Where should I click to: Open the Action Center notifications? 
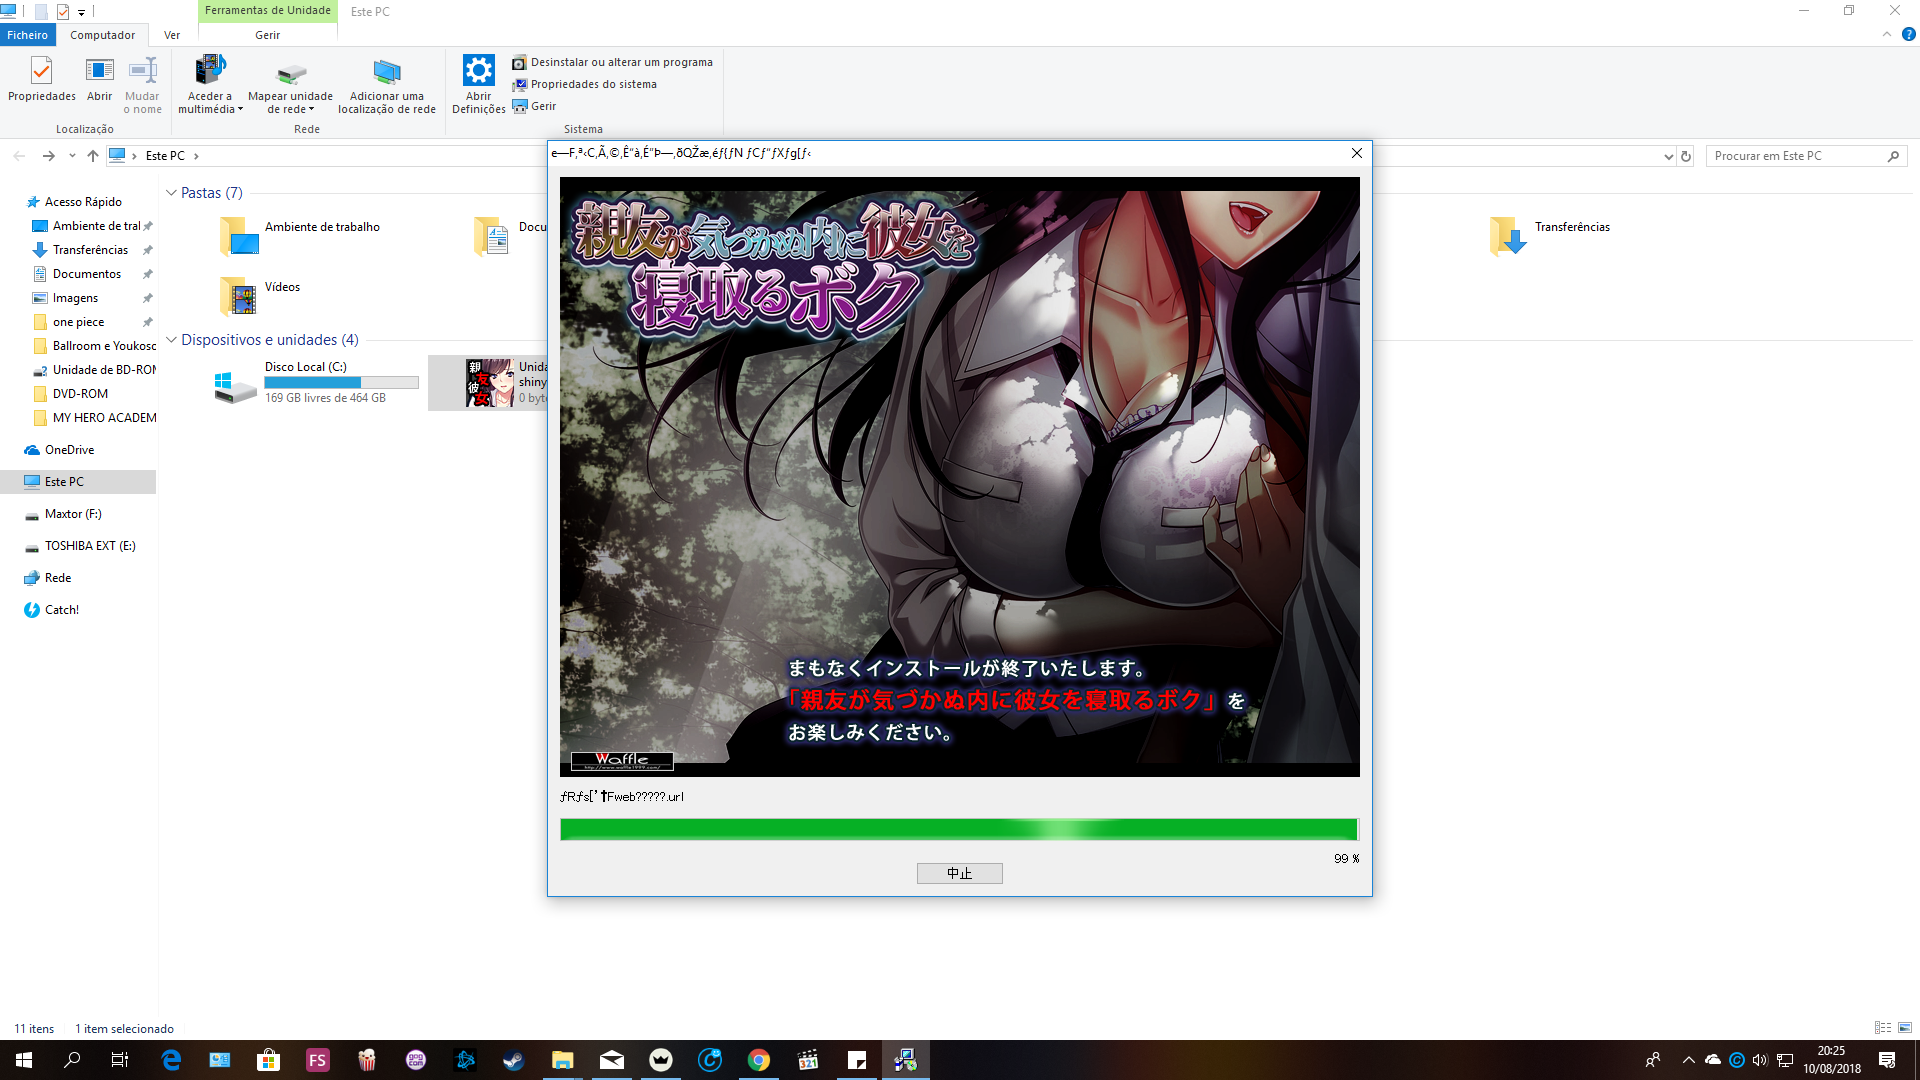click(x=1887, y=1060)
